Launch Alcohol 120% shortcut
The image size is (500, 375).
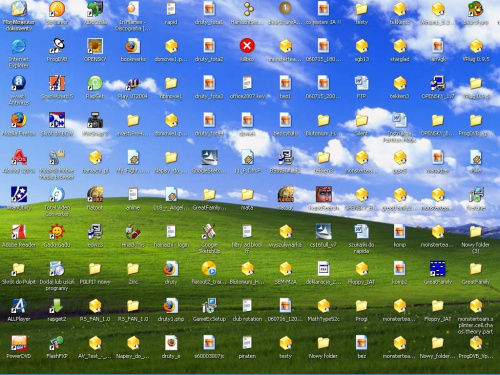(x=19, y=157)
